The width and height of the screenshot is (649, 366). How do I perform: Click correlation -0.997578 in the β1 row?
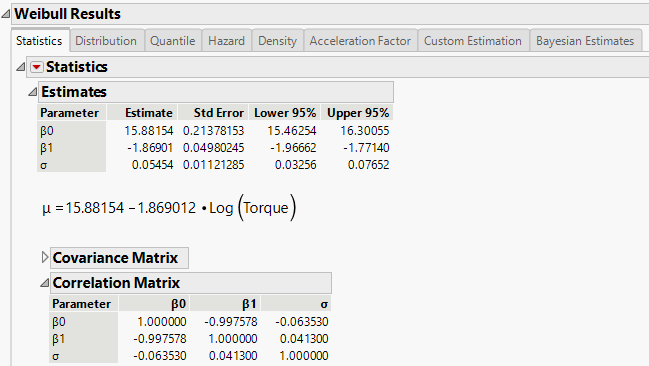(160, 339)
